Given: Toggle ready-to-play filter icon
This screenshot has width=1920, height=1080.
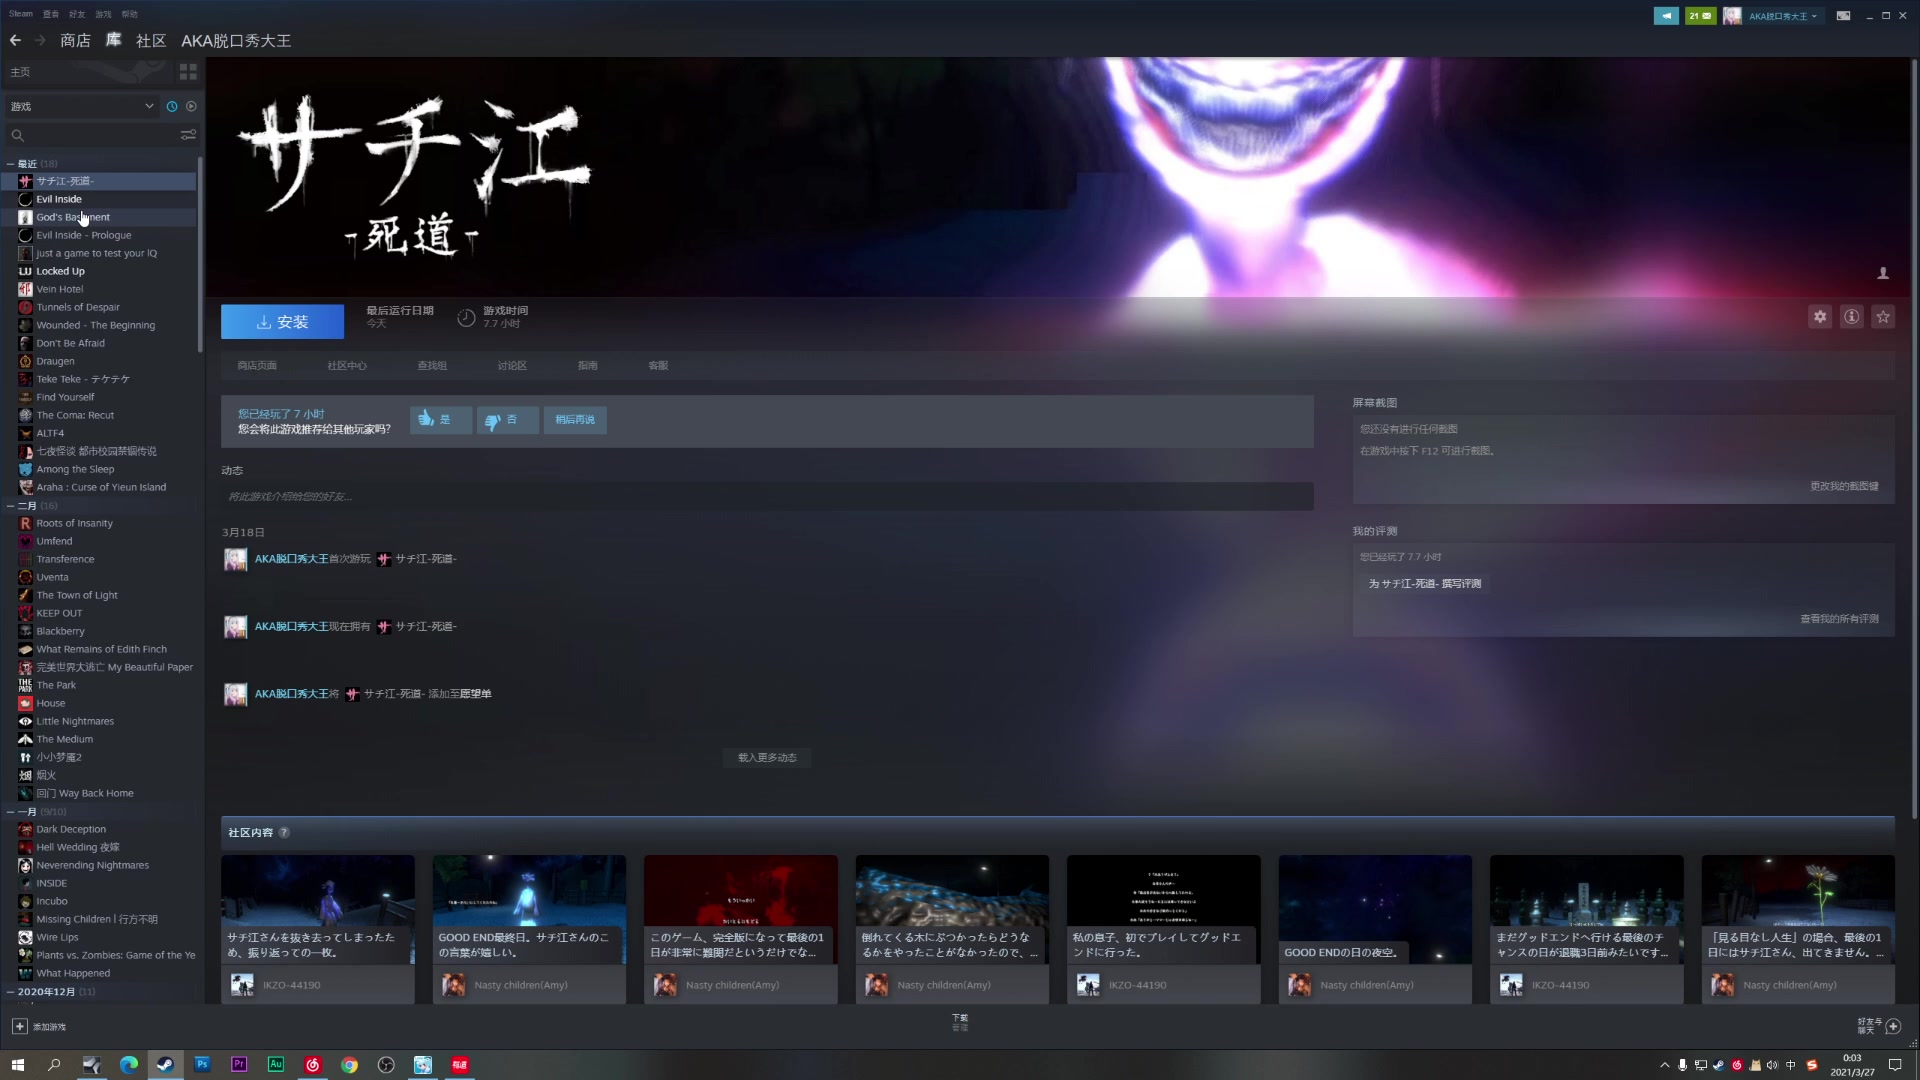Looking at the screenshot, I should [191, 106].
